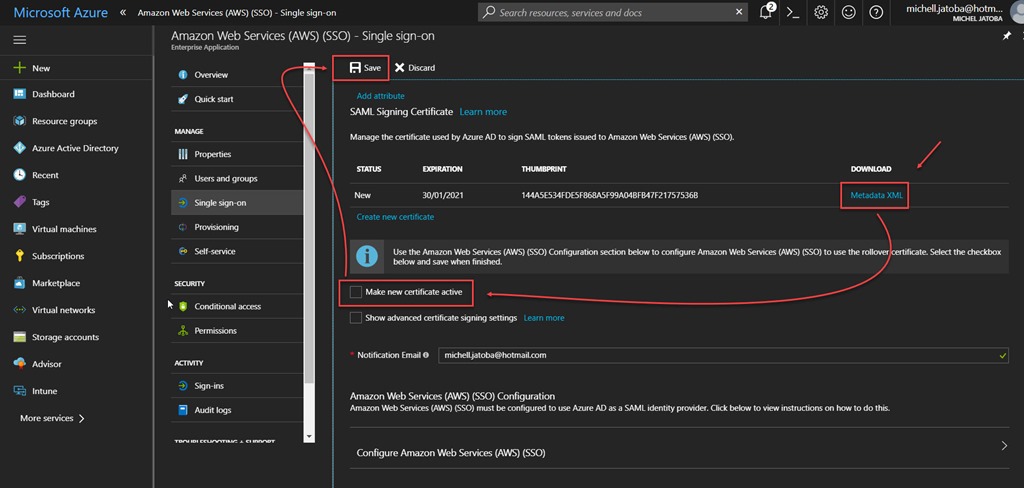Open Permissions menu item

(236, 331)
